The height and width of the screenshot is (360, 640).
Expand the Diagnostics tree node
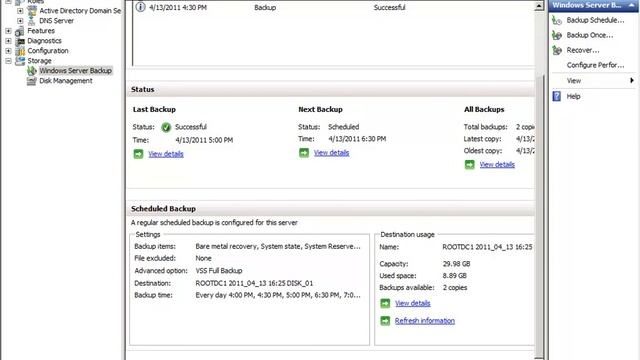click(x=8, y=41)
